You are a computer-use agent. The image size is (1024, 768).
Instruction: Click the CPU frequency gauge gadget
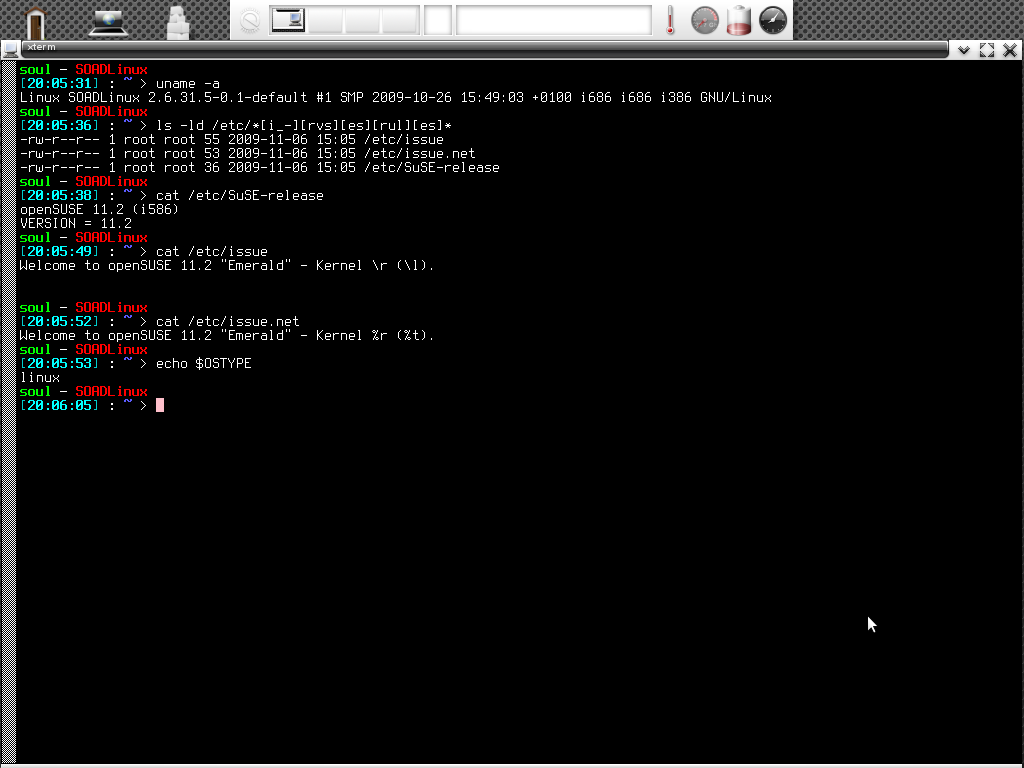point(705,20)
